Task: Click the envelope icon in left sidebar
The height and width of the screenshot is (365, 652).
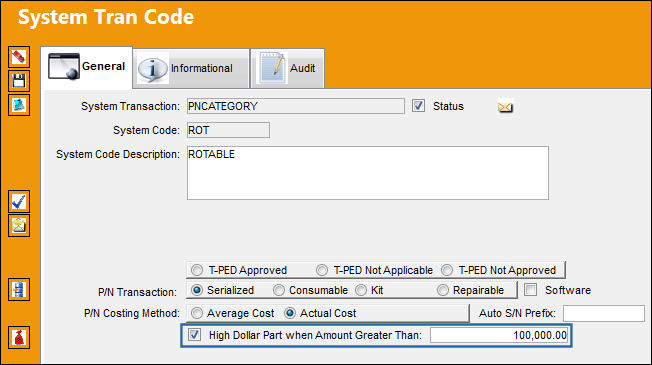Action: click(19, 226)
